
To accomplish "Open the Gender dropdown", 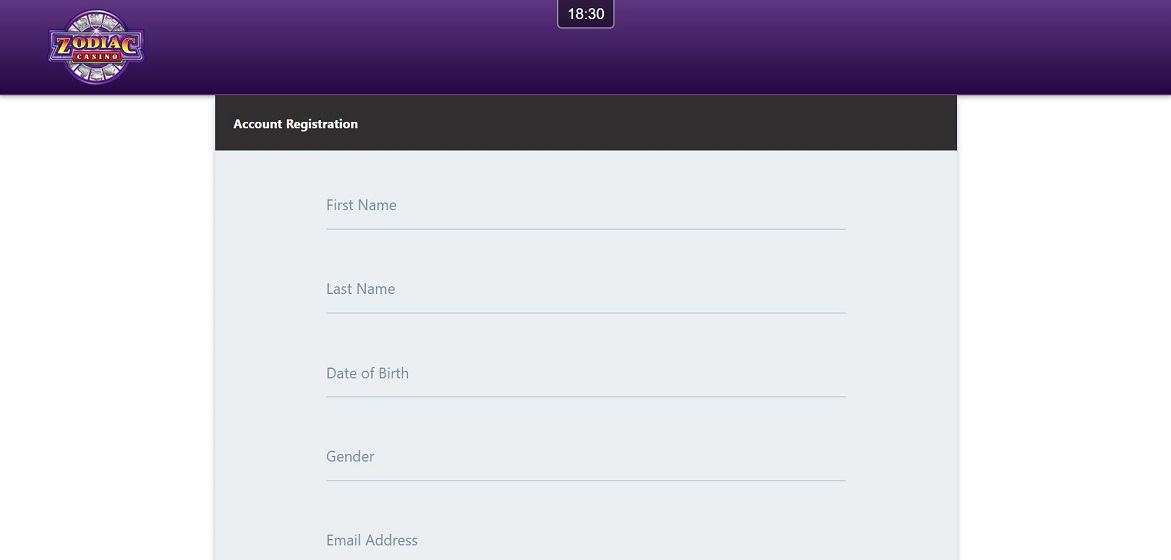I will click(586, 457).
